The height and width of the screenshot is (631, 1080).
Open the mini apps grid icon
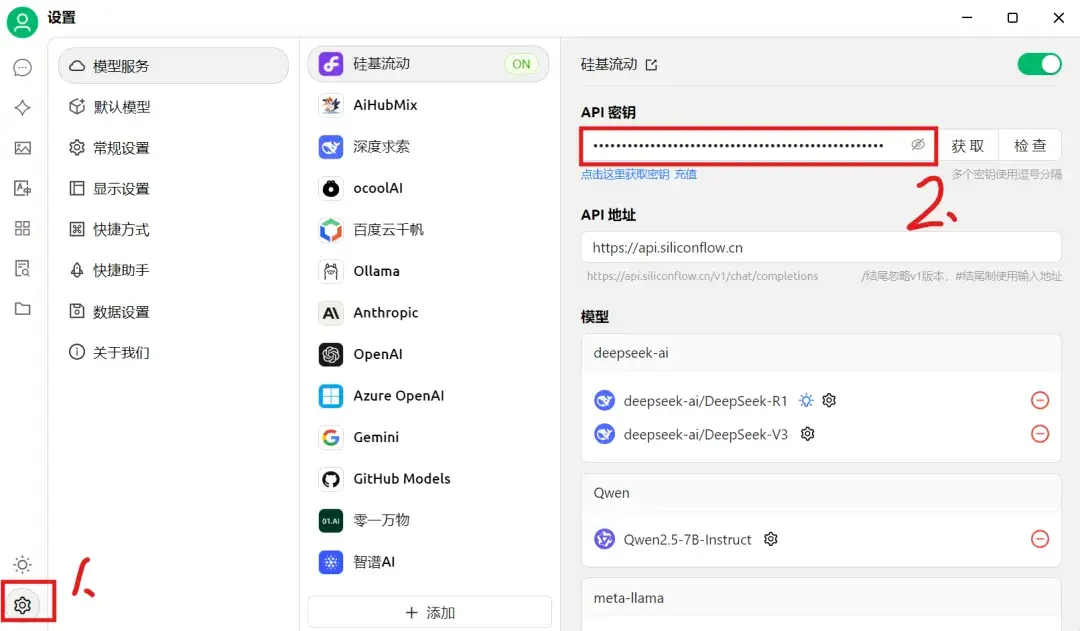[23, 228]
